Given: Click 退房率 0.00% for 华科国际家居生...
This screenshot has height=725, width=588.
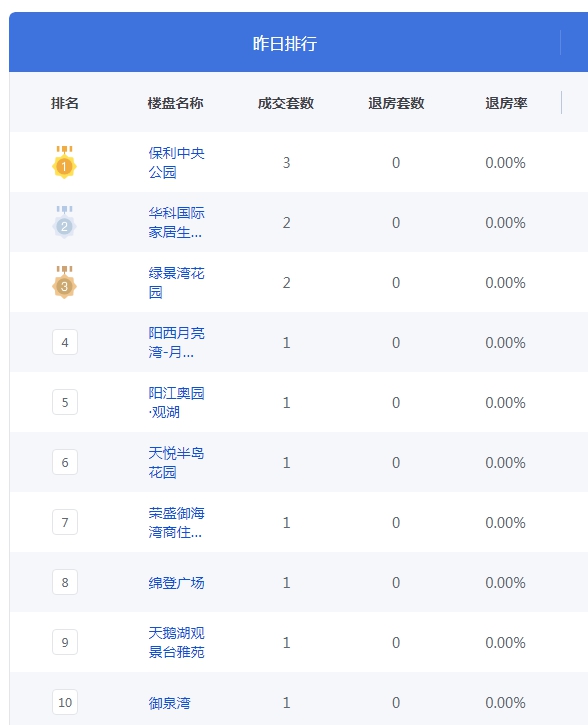Looking at the screenshot, I should tap(505, 223).
